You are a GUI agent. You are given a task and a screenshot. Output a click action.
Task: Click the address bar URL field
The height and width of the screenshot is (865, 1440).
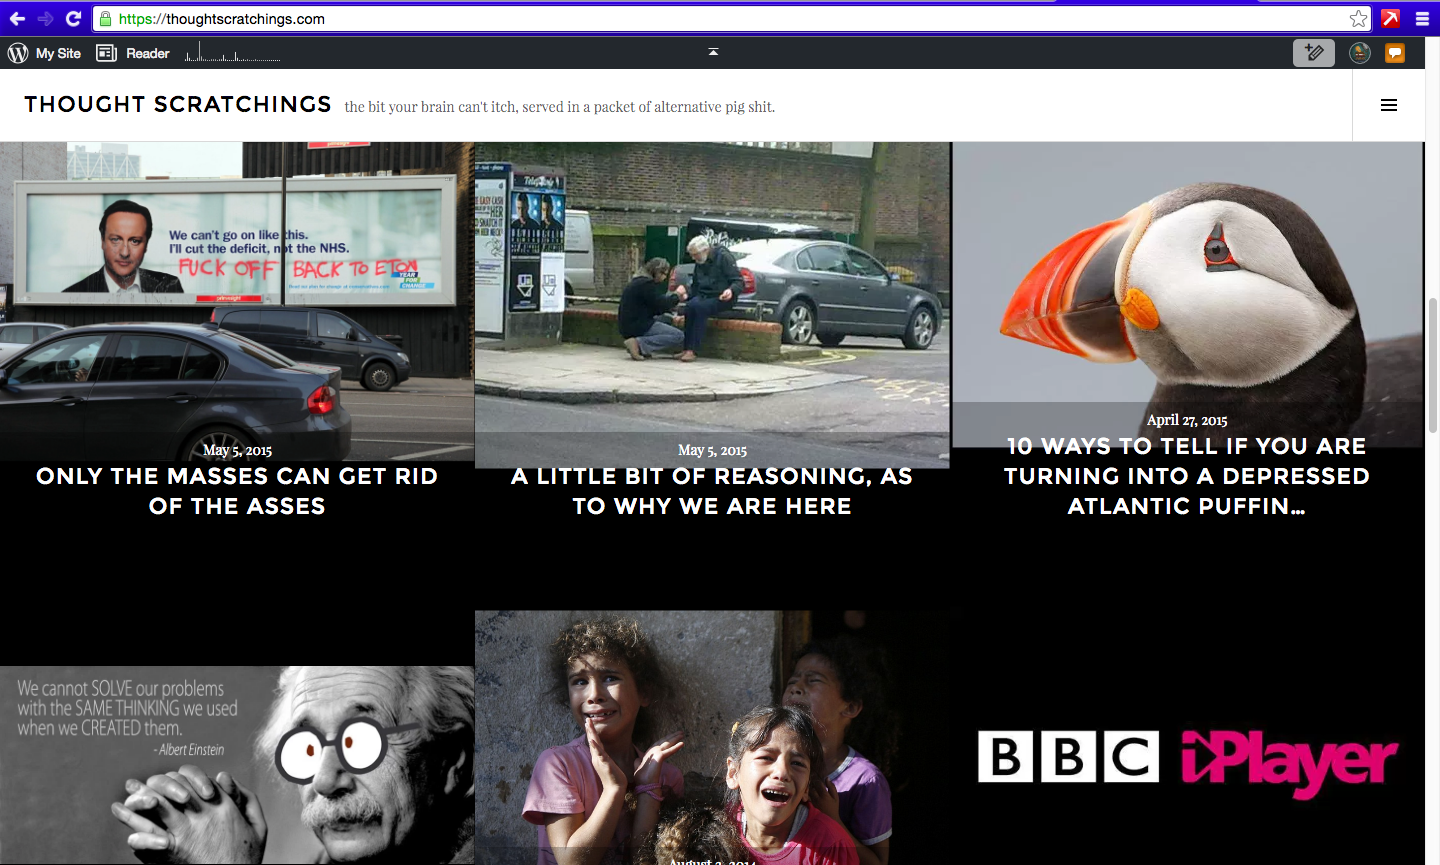click(730, 19)
